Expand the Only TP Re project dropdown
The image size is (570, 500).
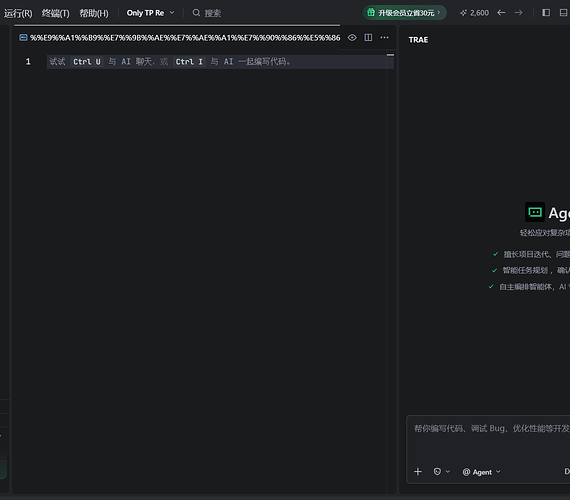click(x=150, y=13)
